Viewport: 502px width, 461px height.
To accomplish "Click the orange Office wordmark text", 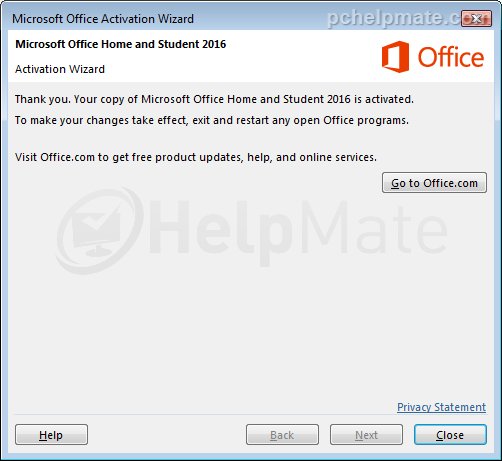I will (451, 57).
